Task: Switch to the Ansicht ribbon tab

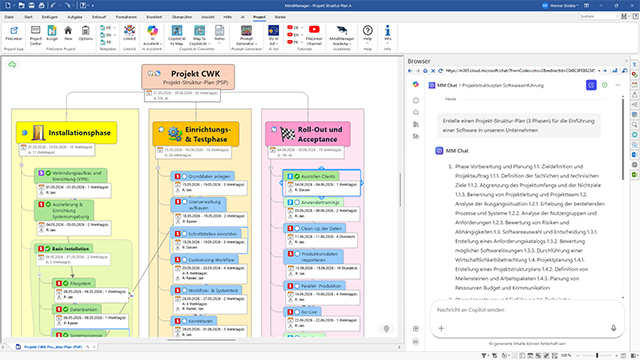Action: pyautogui.click(x=208, y=17)
